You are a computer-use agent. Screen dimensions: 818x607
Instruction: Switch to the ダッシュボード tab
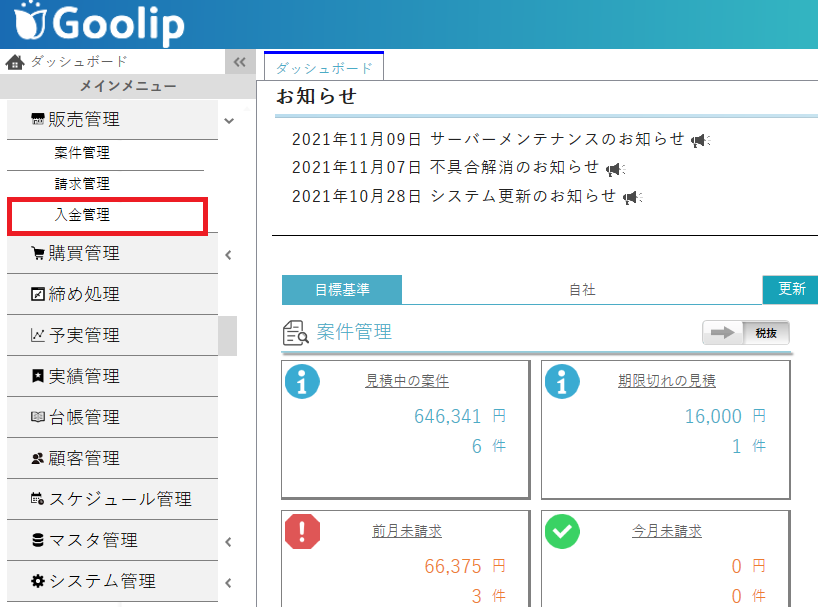[x=324, y=67]
